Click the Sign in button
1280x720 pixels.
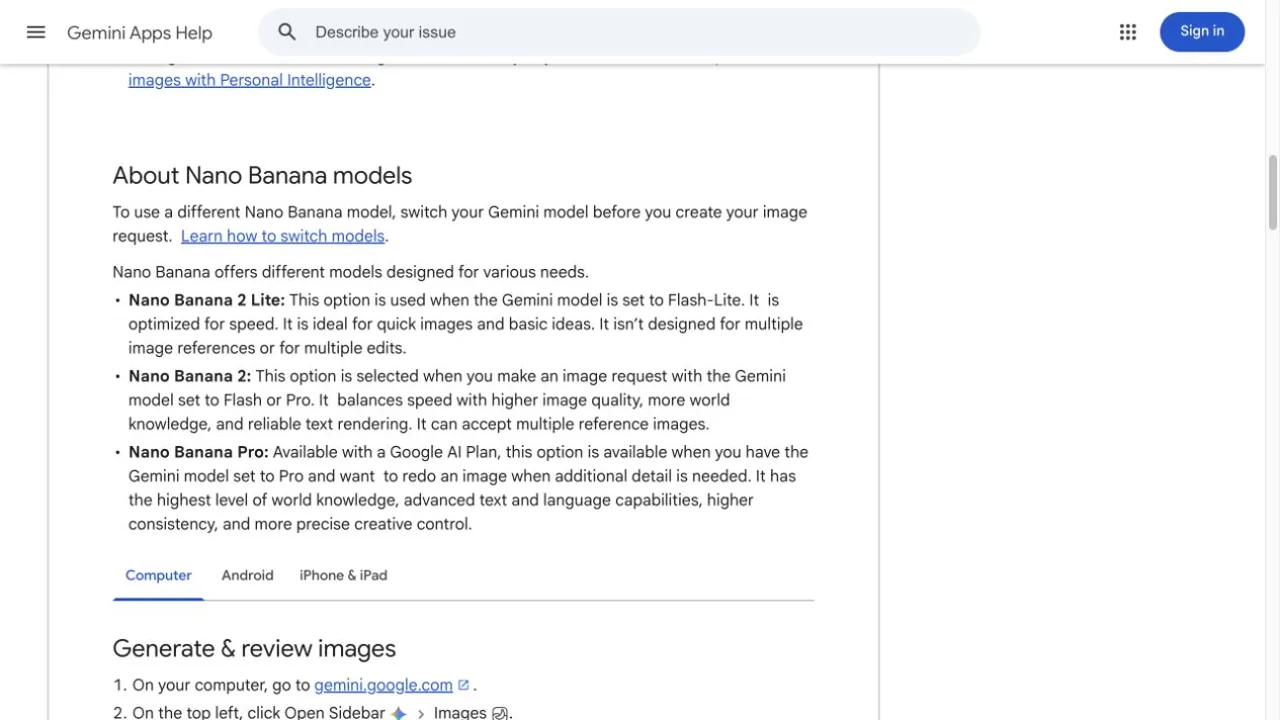[x=1202, y=32]
